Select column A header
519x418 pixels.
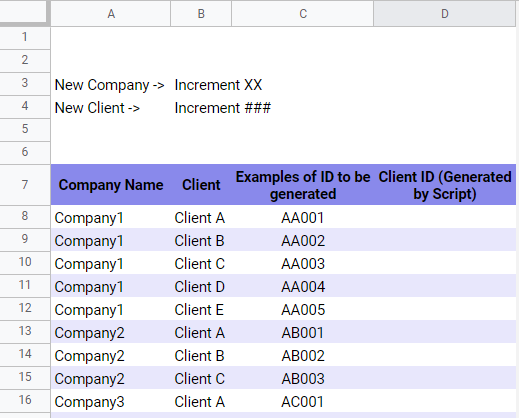111,14
